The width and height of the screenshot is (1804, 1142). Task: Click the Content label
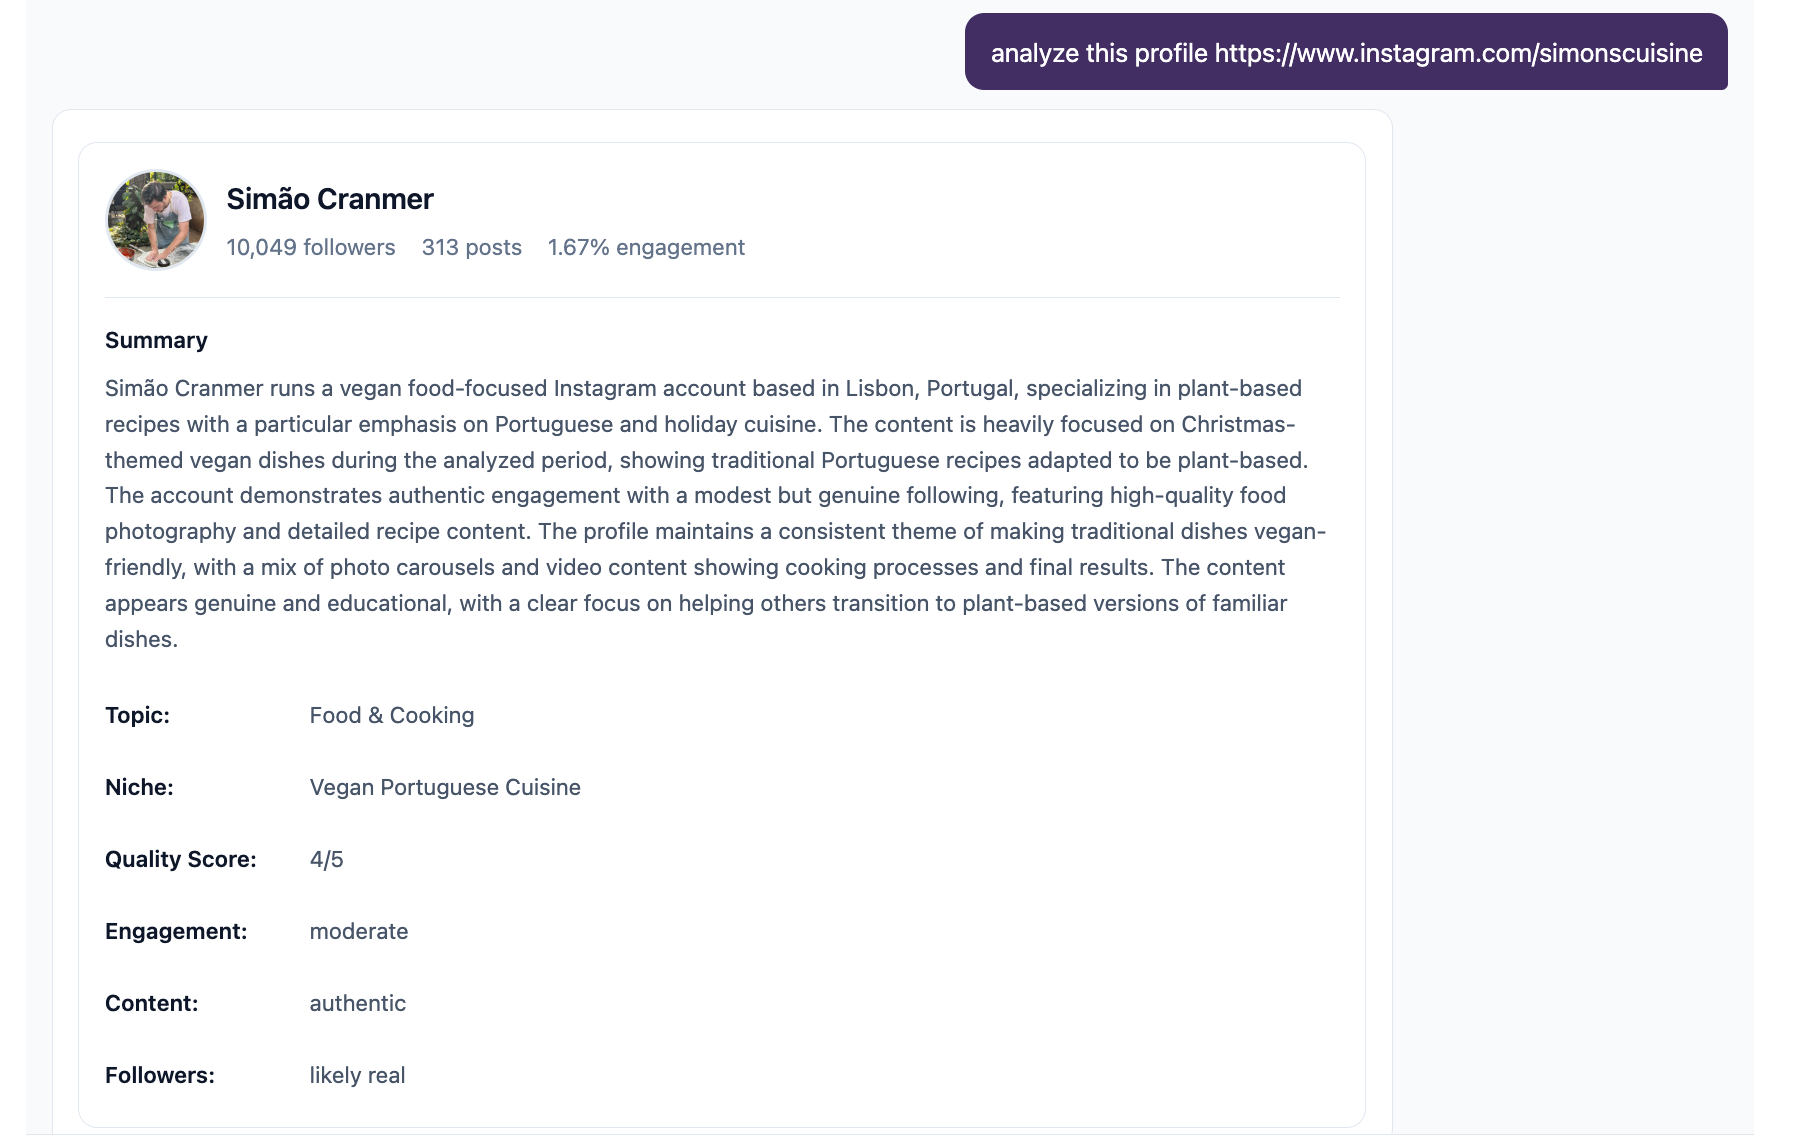pos(152,1003)
